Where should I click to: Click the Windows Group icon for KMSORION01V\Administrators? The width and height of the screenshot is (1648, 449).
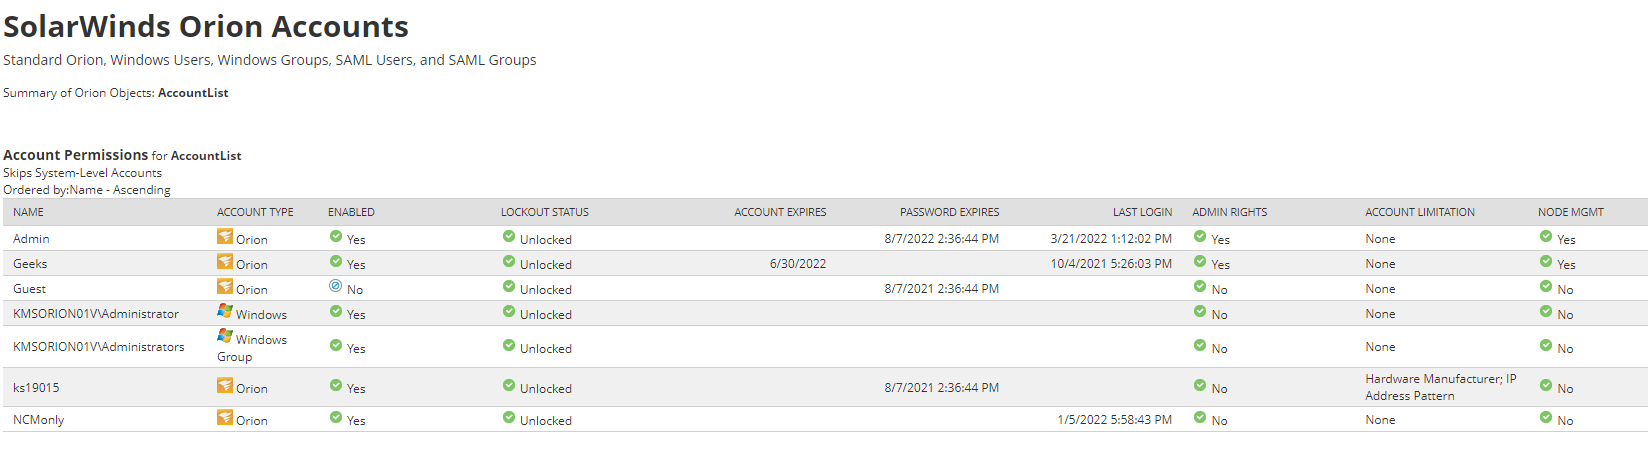225,337
